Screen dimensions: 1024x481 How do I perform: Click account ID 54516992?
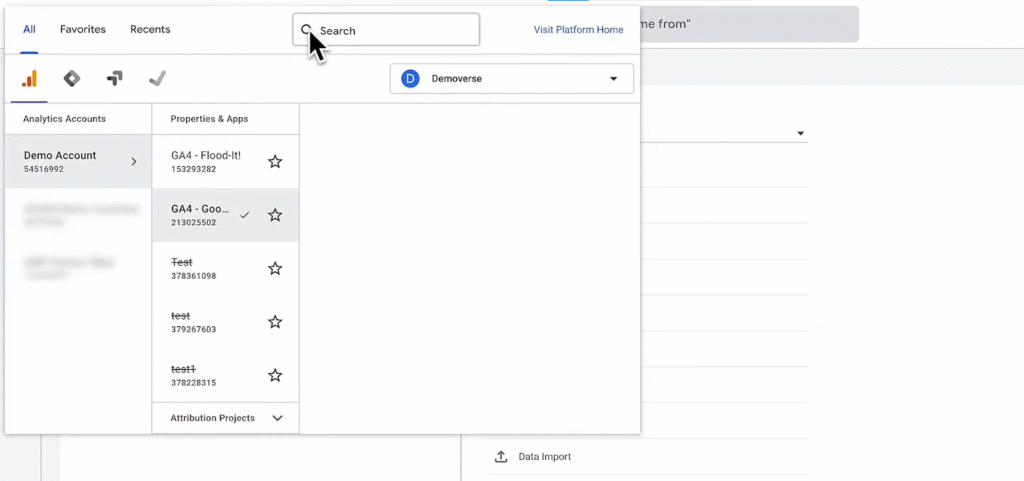[x=44, y=169]
